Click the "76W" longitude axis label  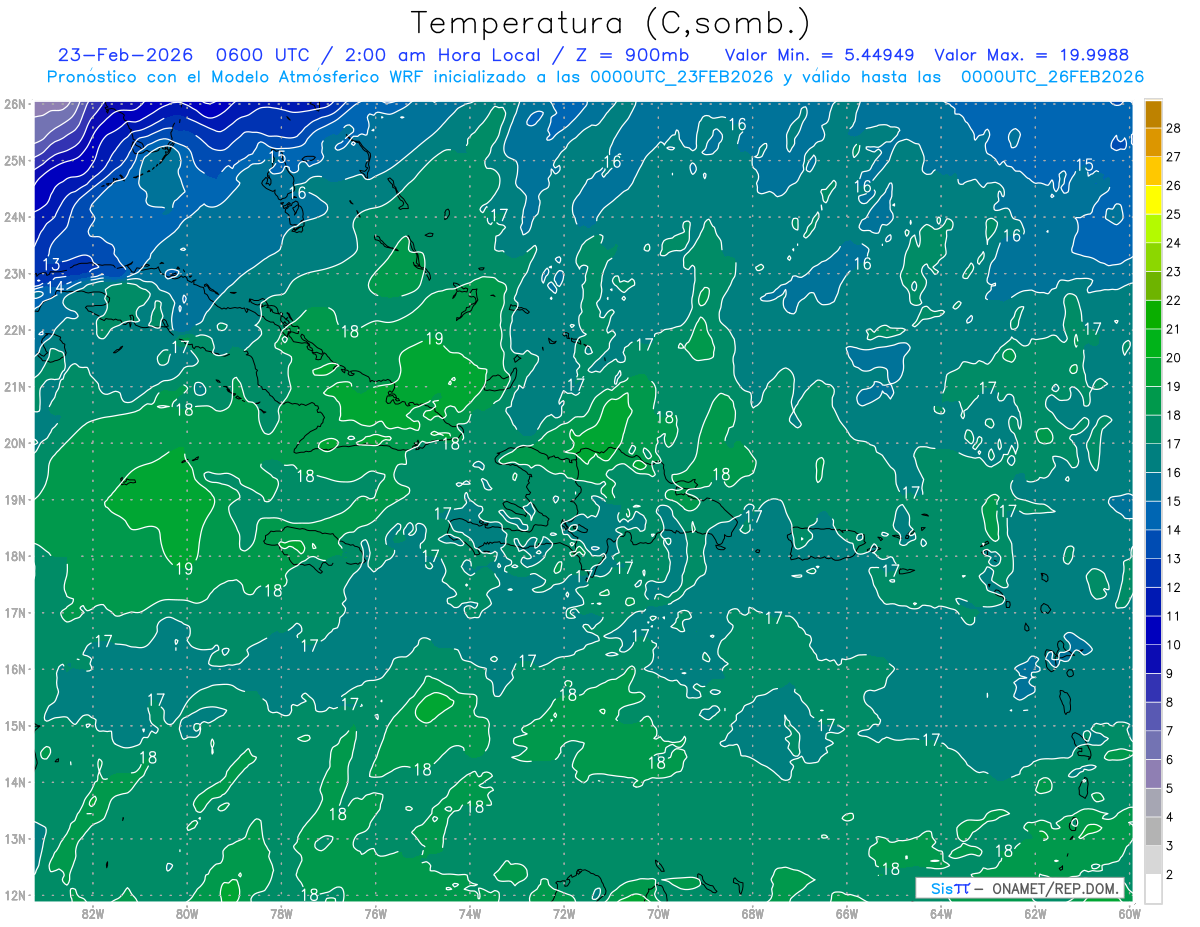pyautogui.click(x=376, y=913)
